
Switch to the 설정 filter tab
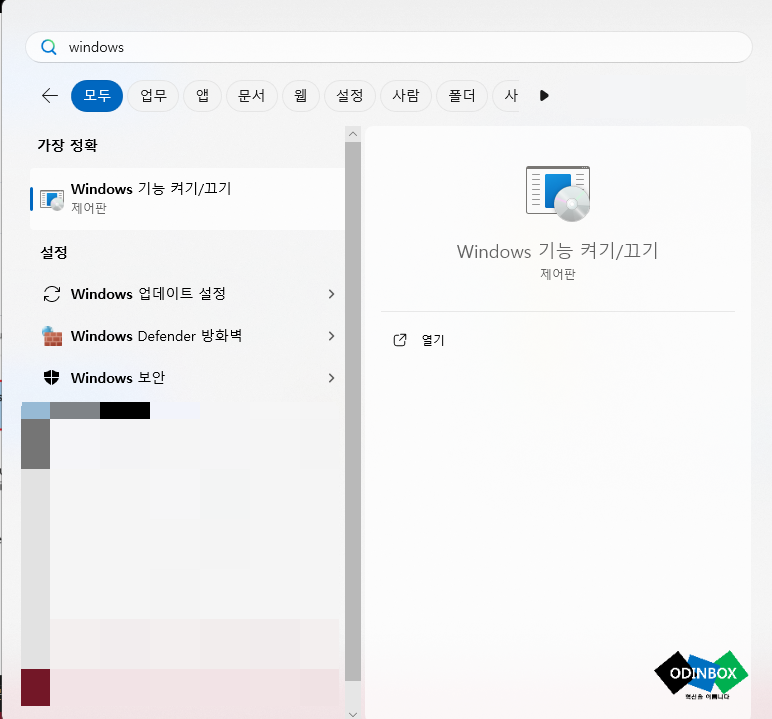point(350,96)
